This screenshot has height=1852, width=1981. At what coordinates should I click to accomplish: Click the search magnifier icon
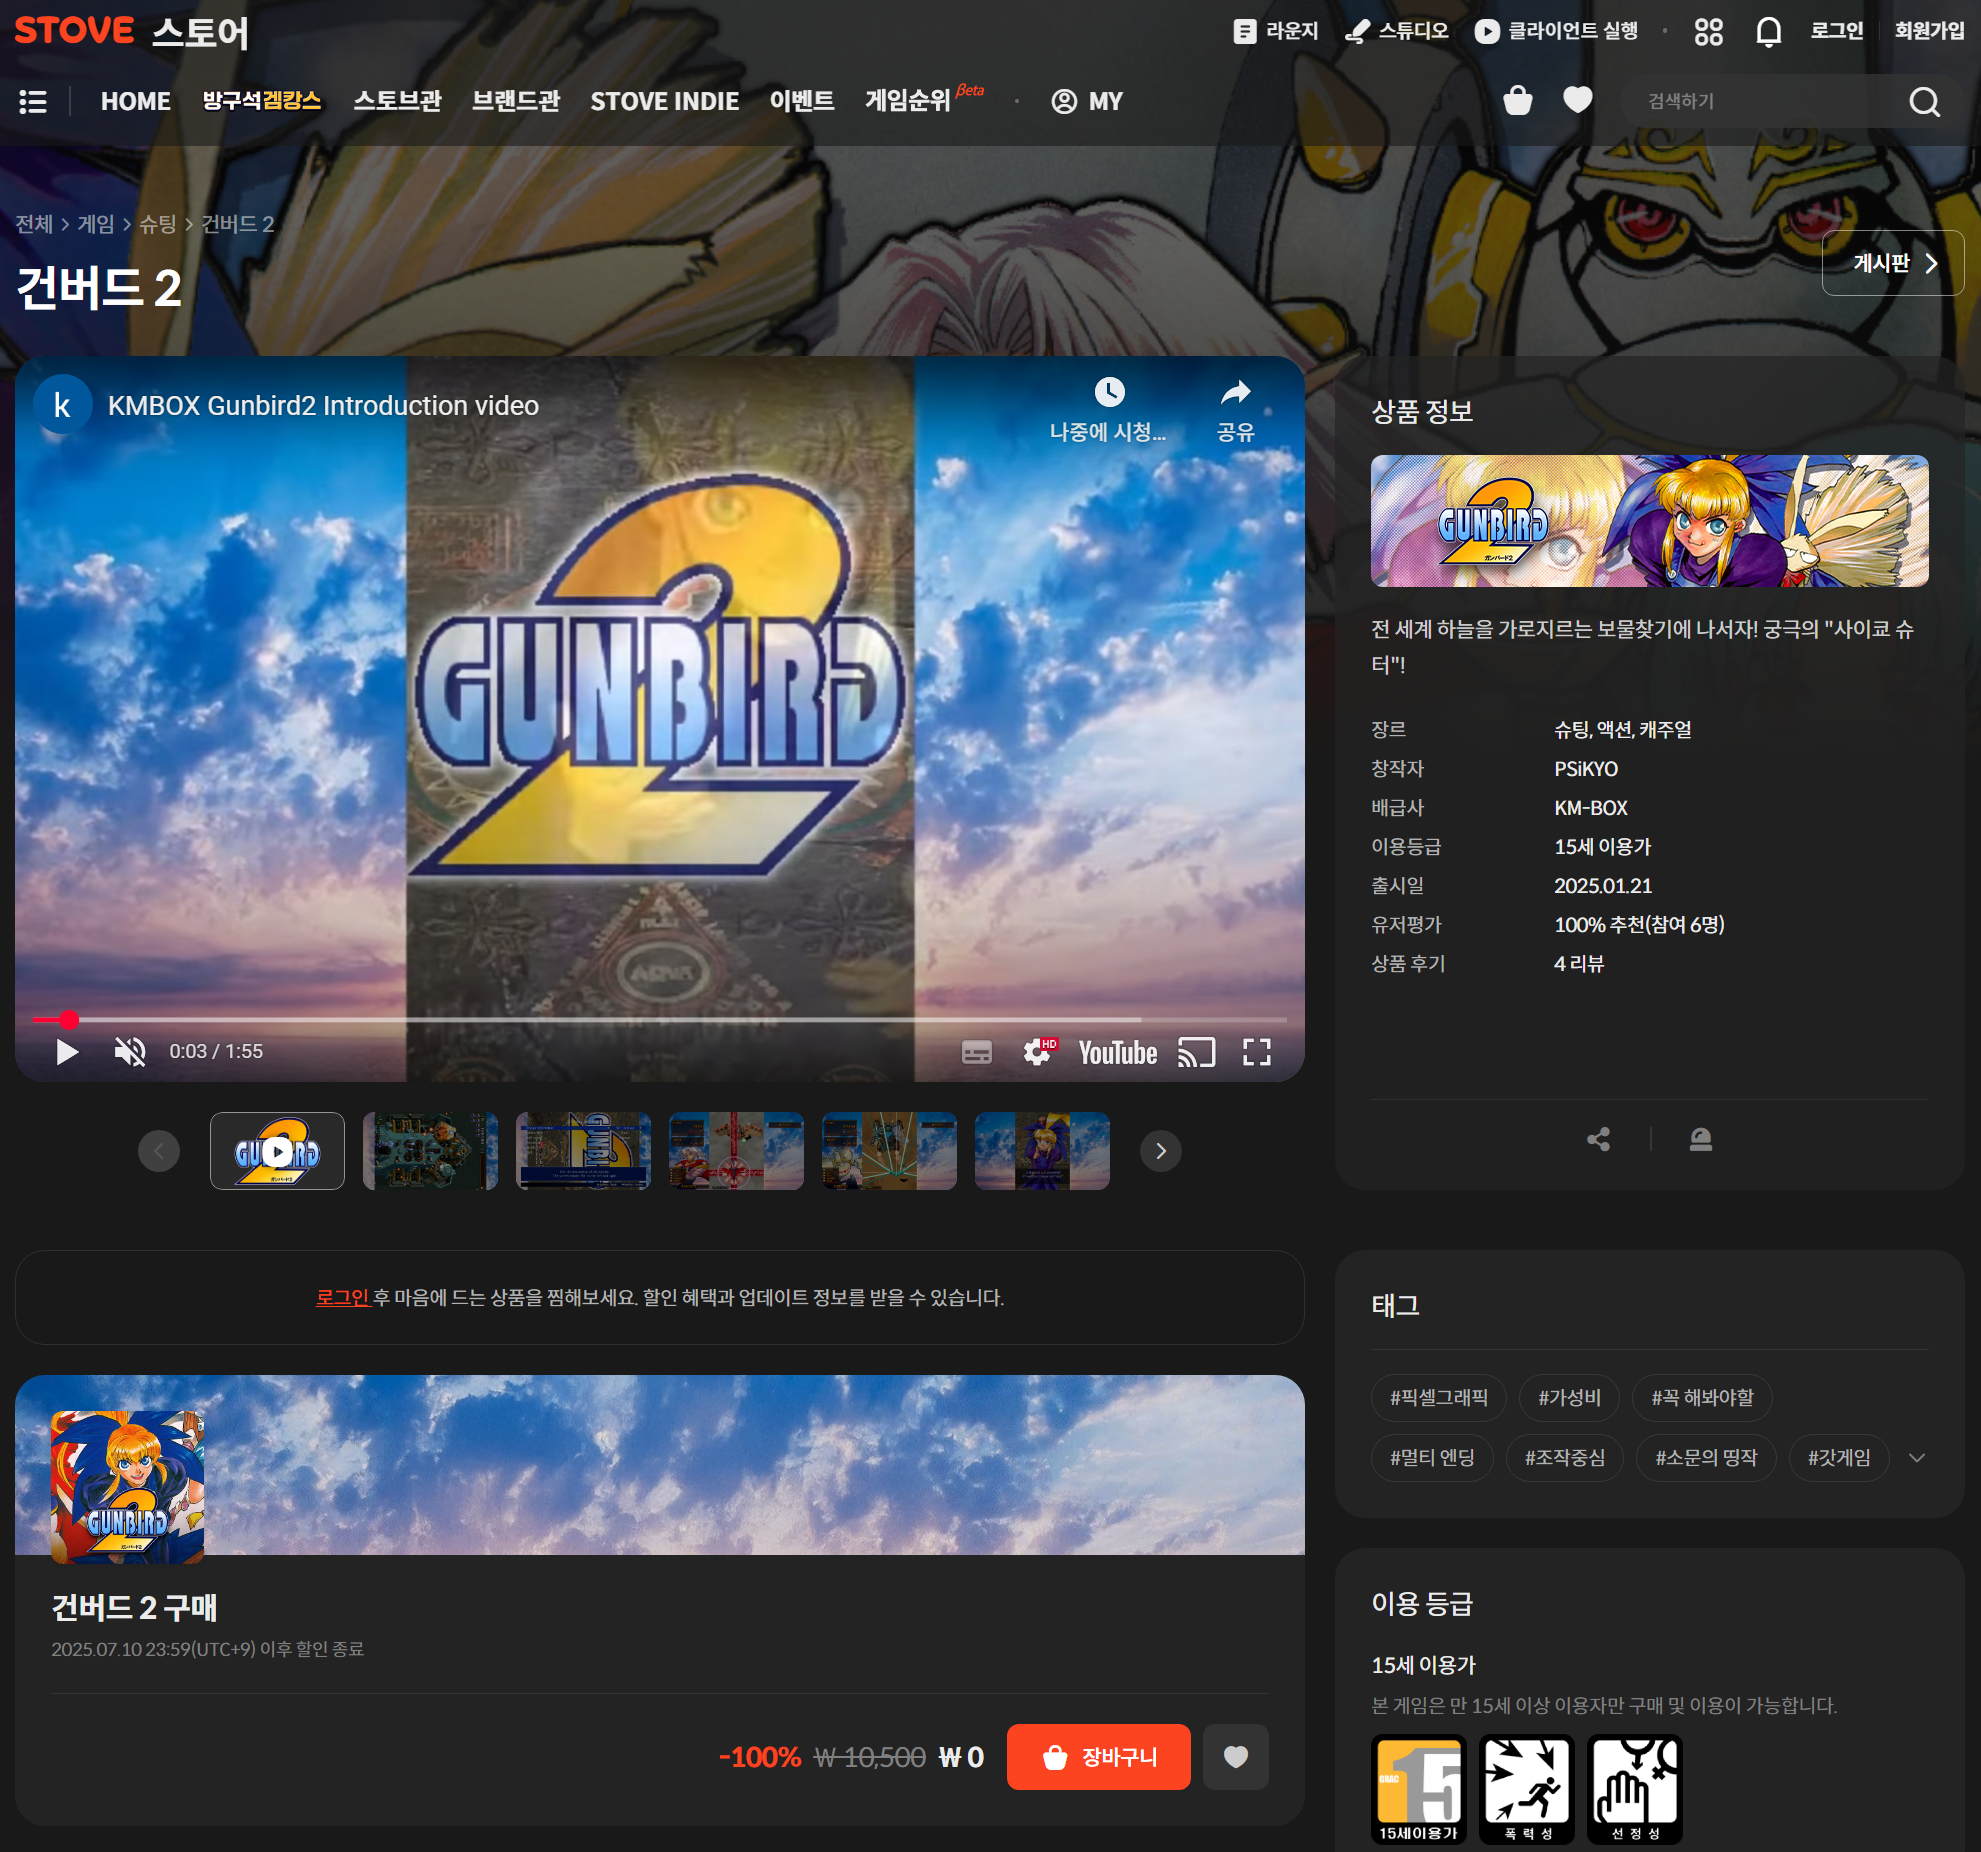(1924, 101)
